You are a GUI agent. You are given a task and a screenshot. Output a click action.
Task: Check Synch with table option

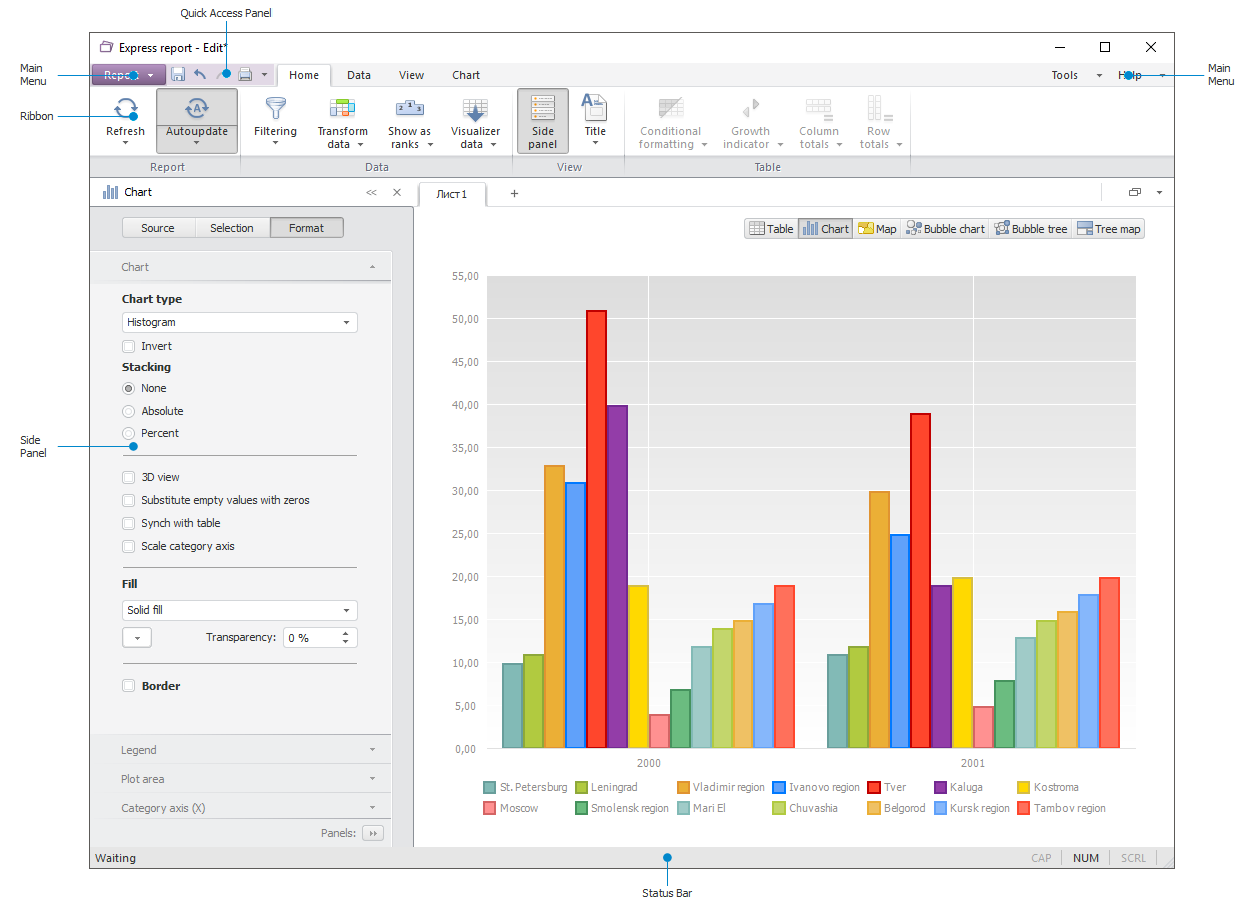coord(129,524)
